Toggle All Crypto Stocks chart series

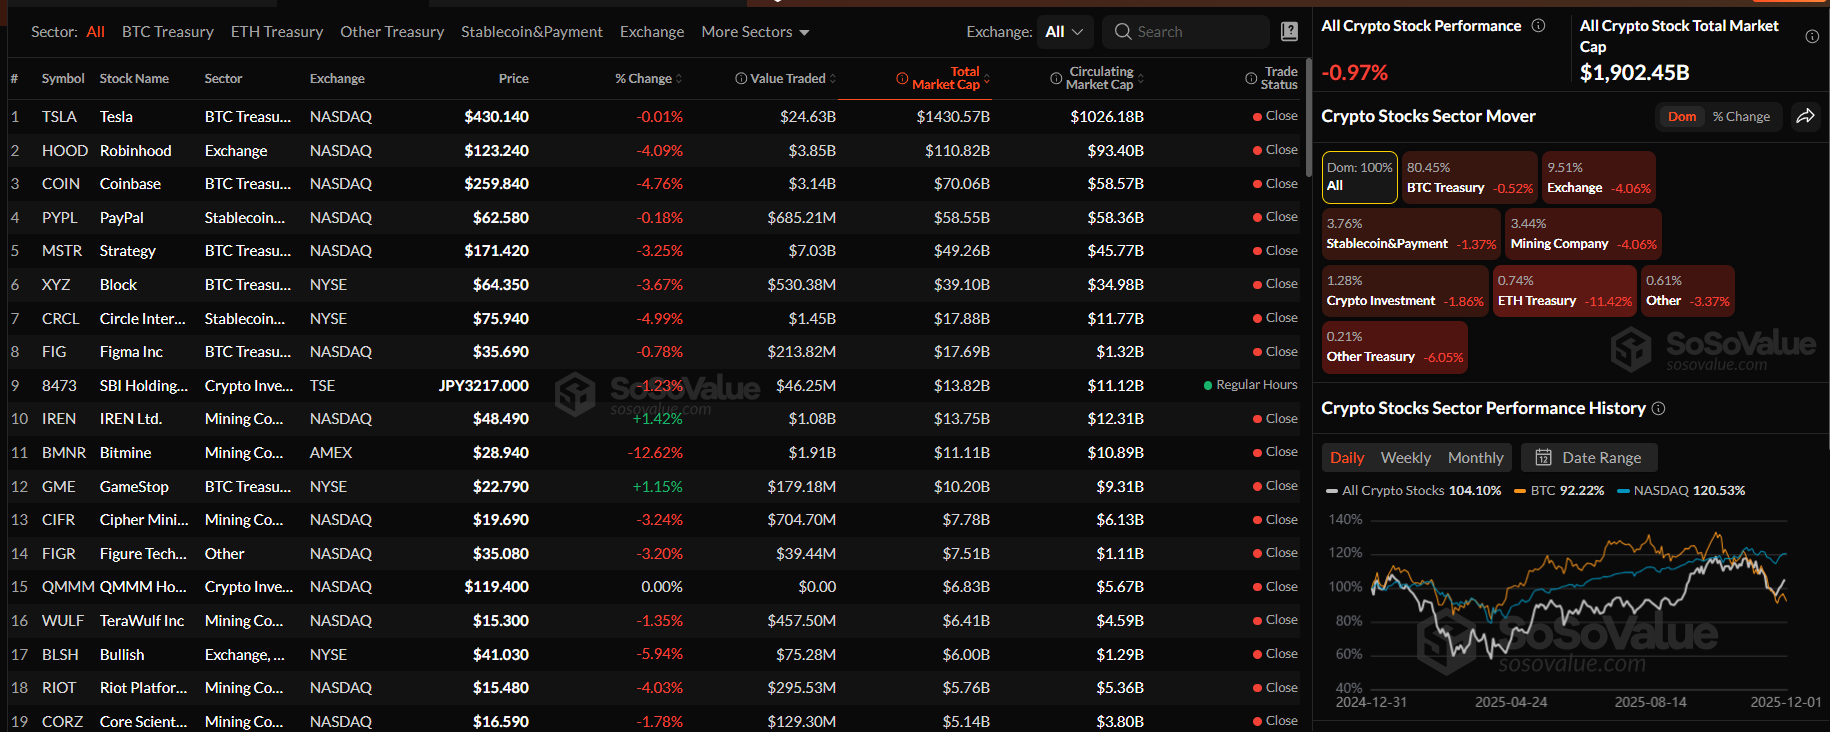point(1413,490)
